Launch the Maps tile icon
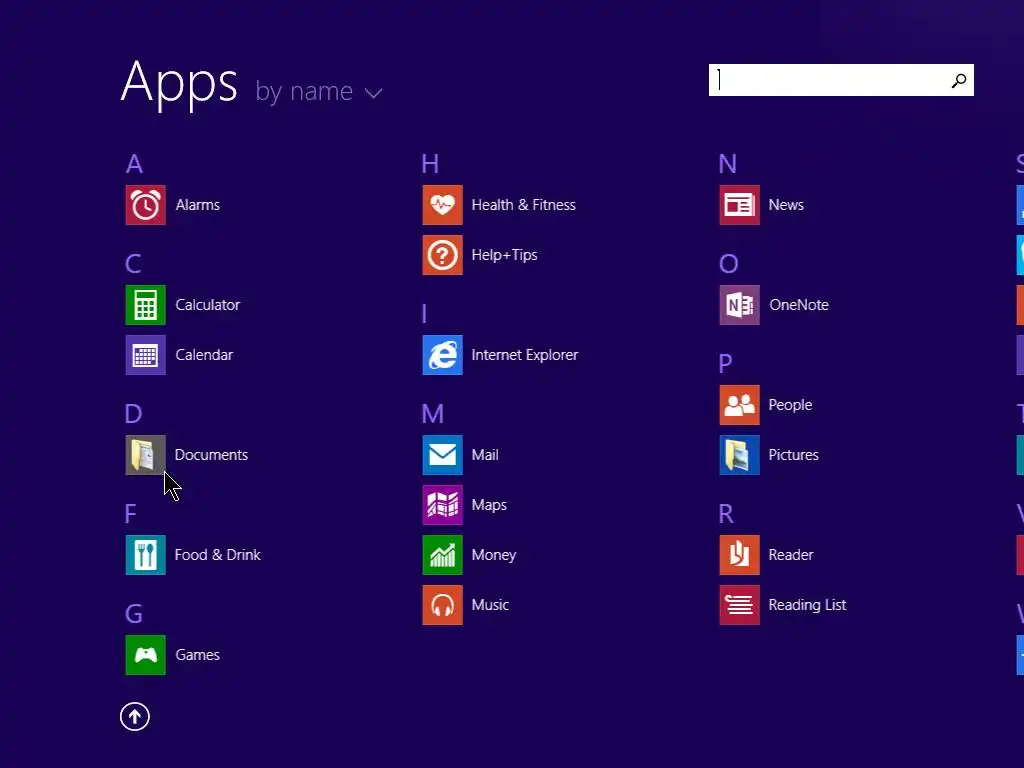This screenshot has height=768, width=1024. [442, 505]
